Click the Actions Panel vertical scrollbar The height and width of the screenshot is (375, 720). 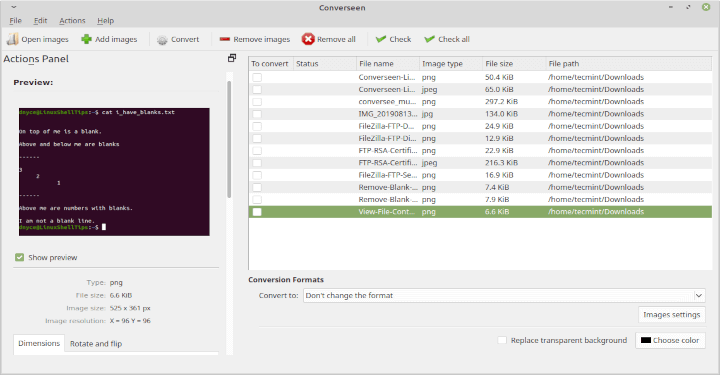[229, 139]
